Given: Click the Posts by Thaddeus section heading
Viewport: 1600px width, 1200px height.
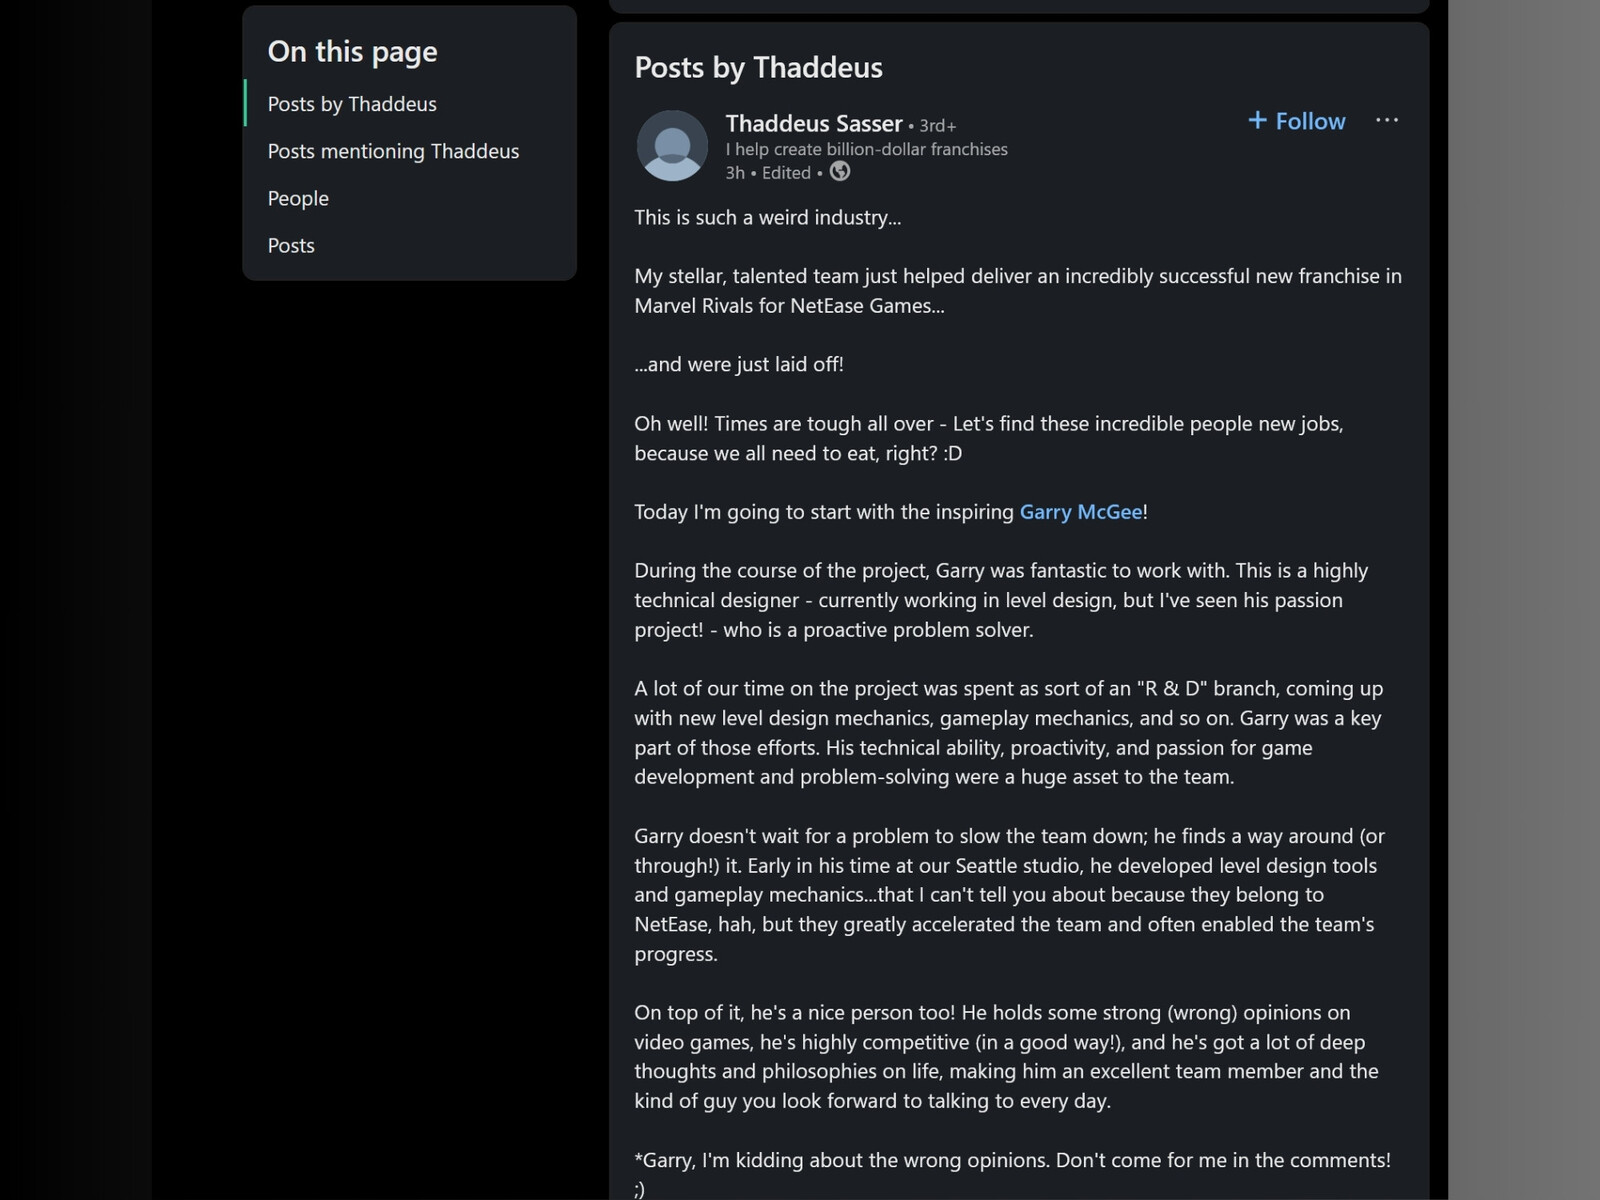Looking at the screenshot, I should (758, 67).
